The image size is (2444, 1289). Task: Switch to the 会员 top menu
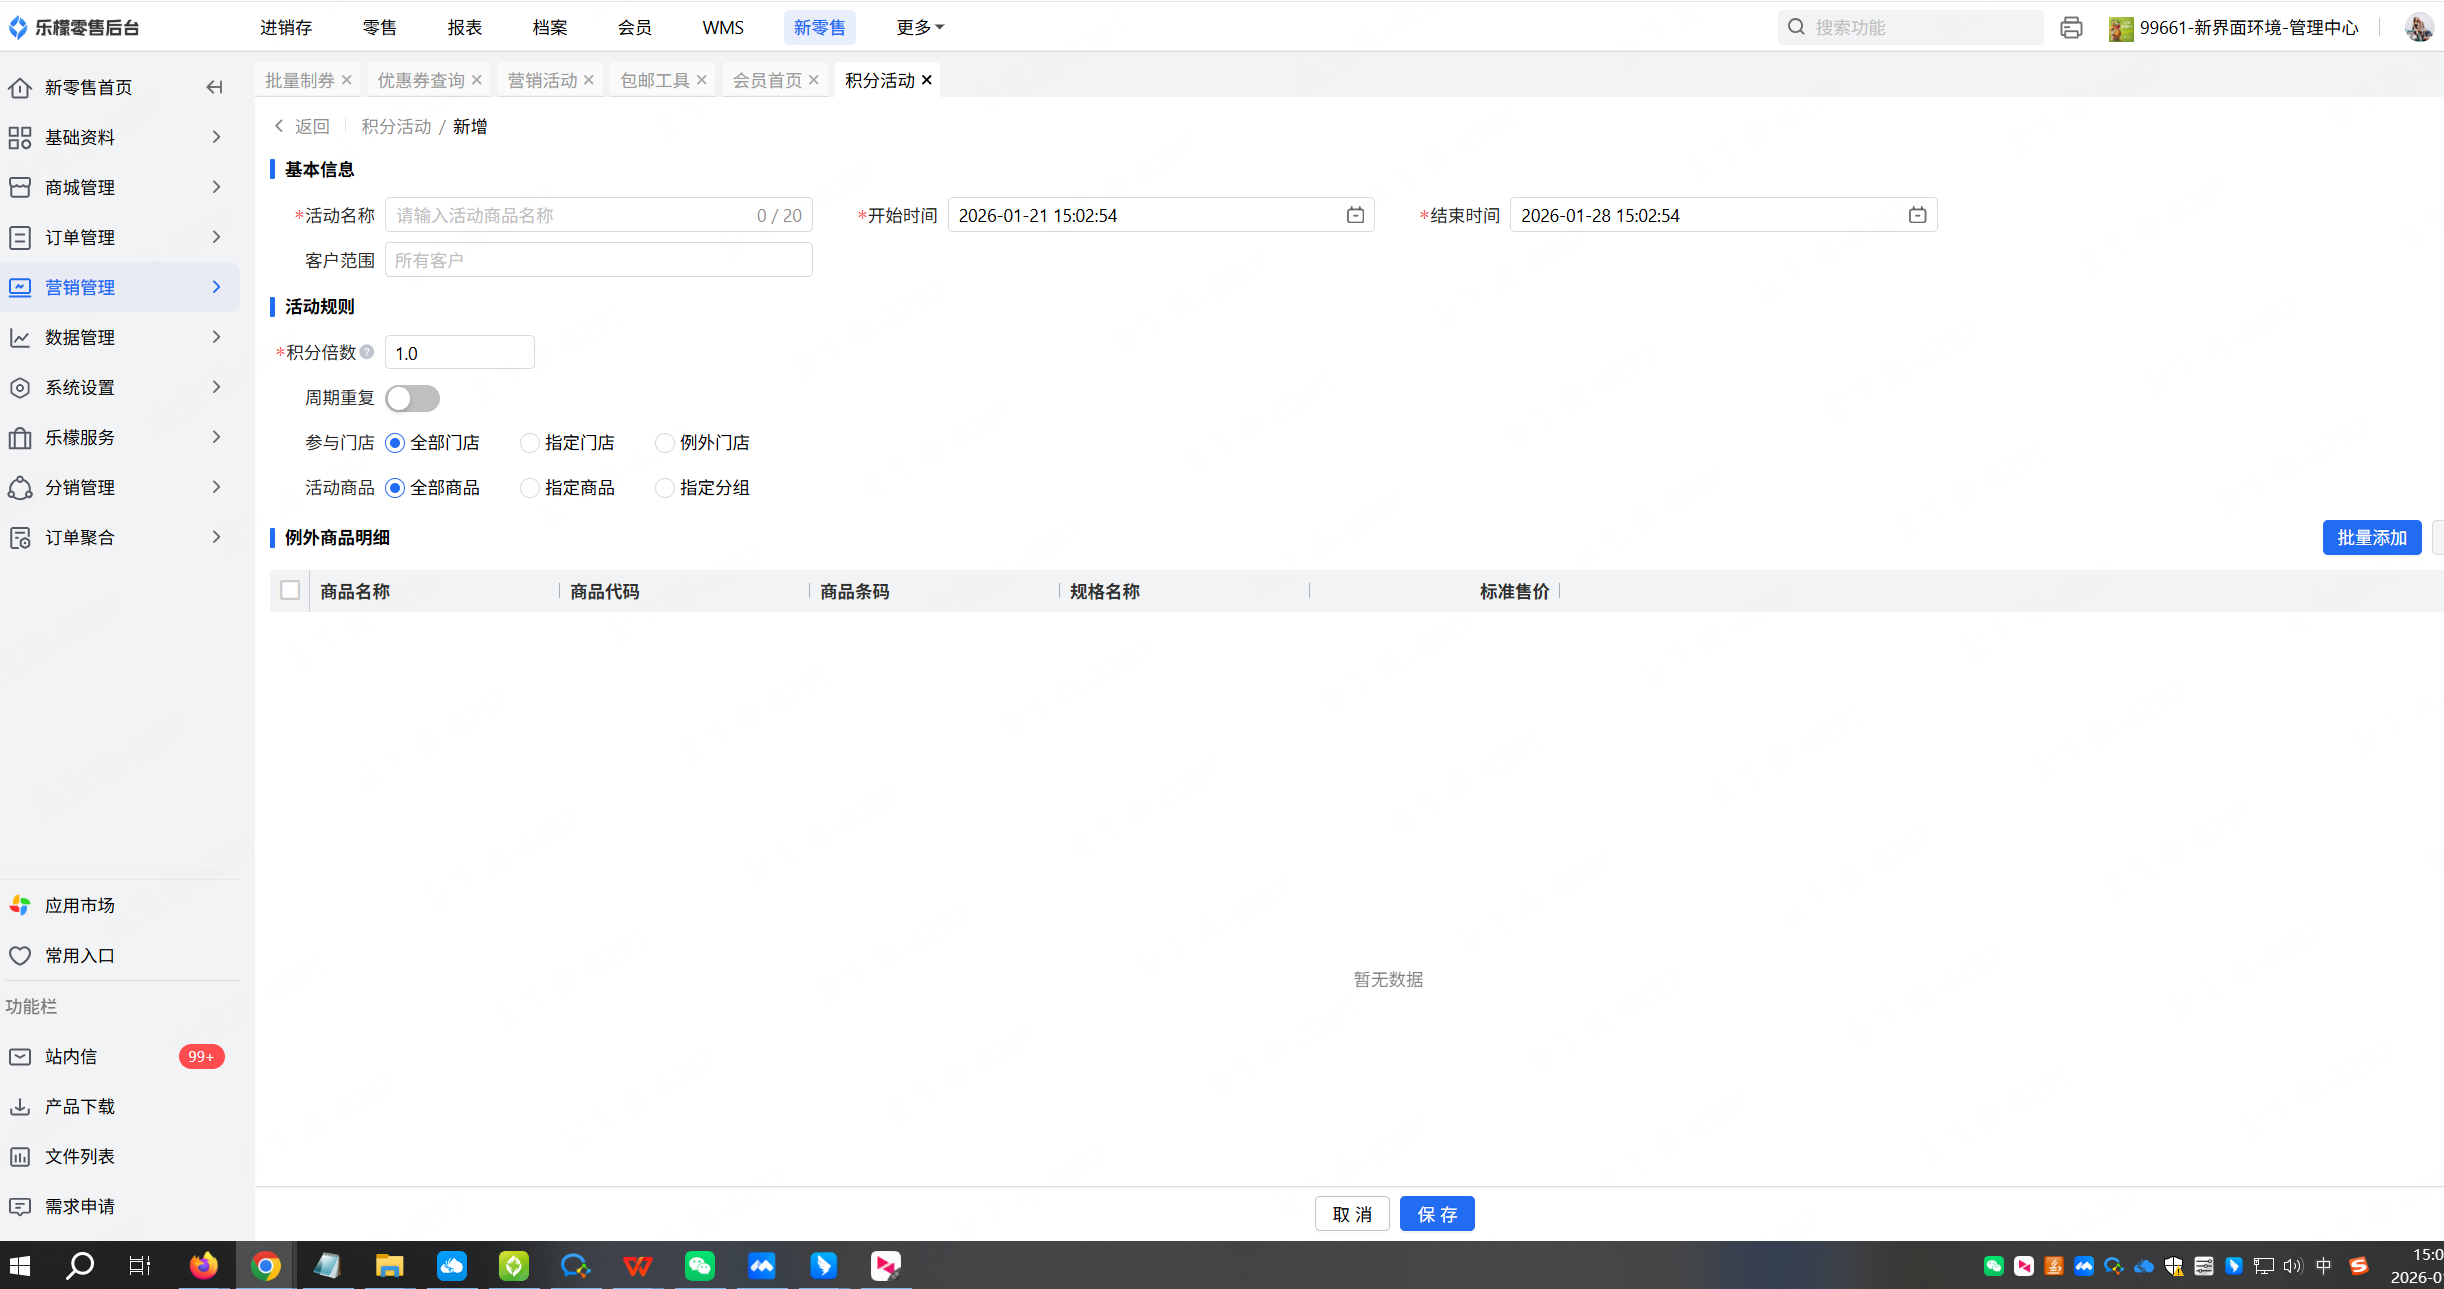tap(634, 27)
